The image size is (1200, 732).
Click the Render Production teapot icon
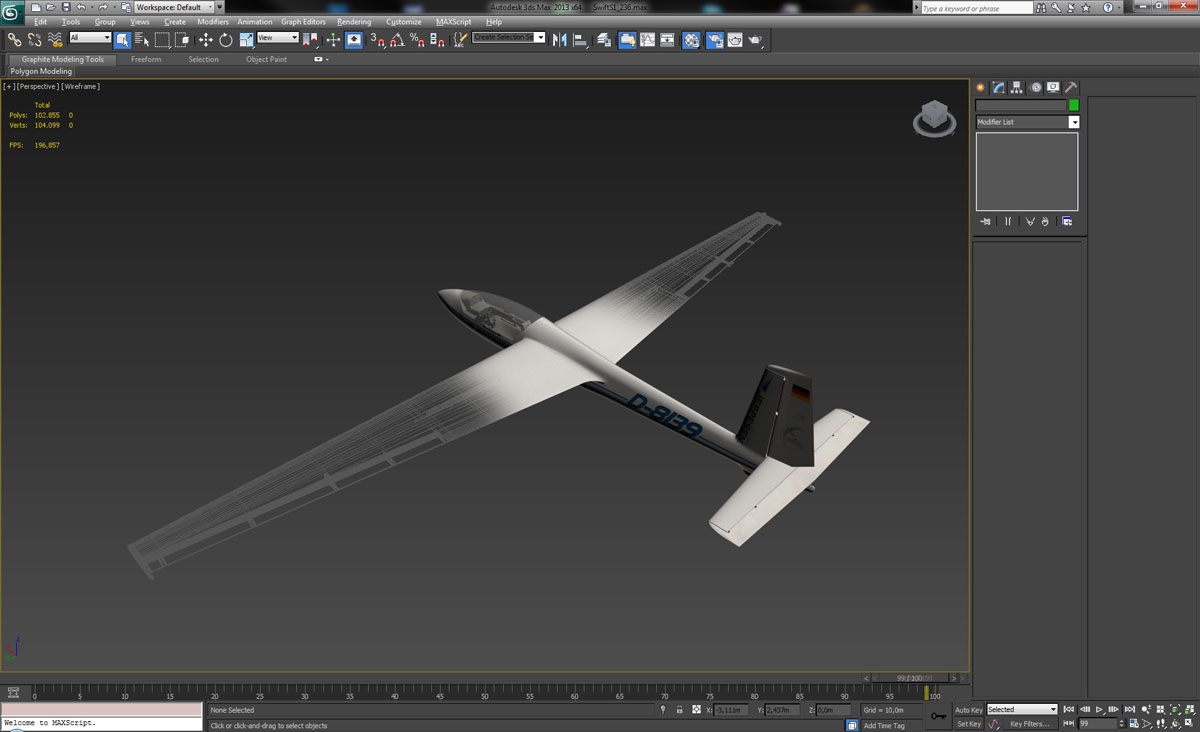(756, 40)
